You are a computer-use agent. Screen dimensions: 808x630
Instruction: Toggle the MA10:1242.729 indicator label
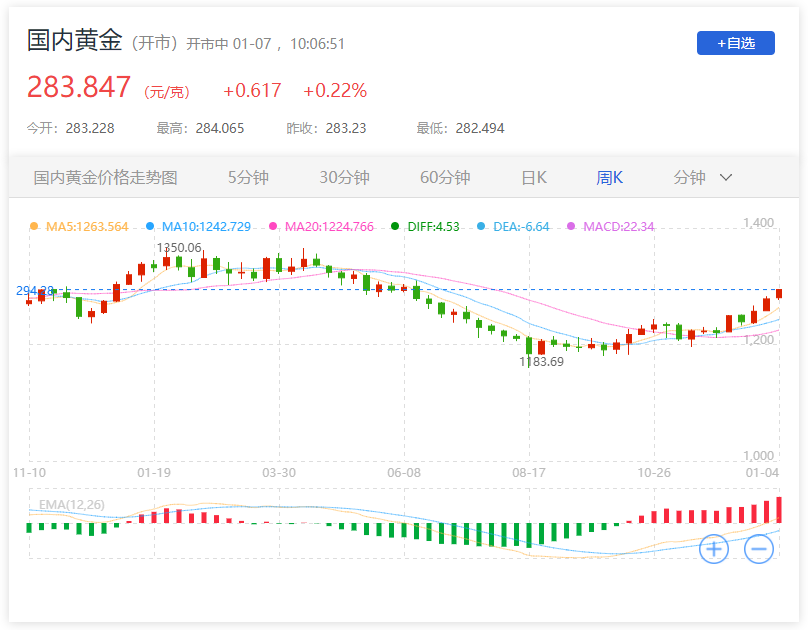point(206,227)
